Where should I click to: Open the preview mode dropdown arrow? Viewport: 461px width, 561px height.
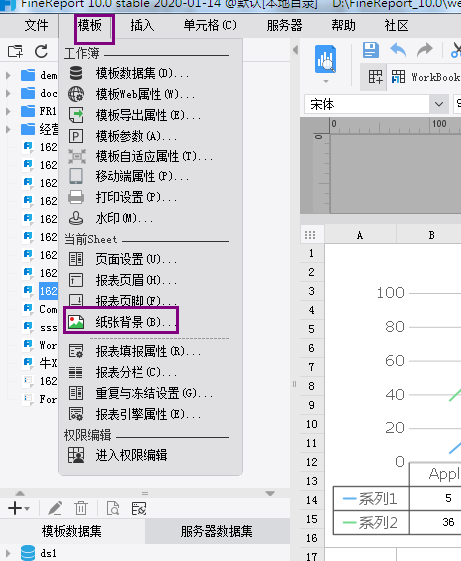325,81
